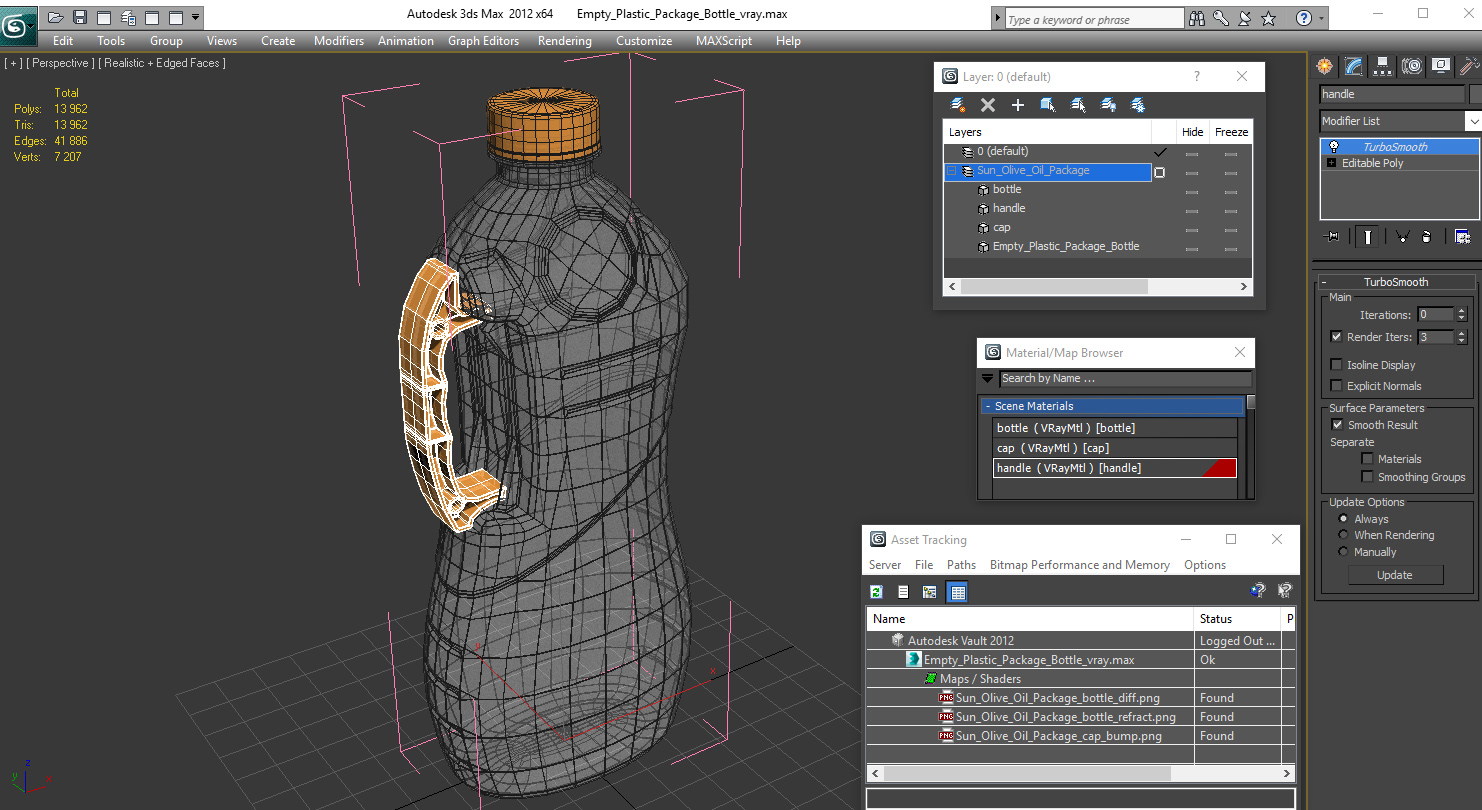This screenshot has width=1482, height=810.
Task: Switch to the Hierarchy command panel
Action: pyautogui.click(x=1382, y=66)
